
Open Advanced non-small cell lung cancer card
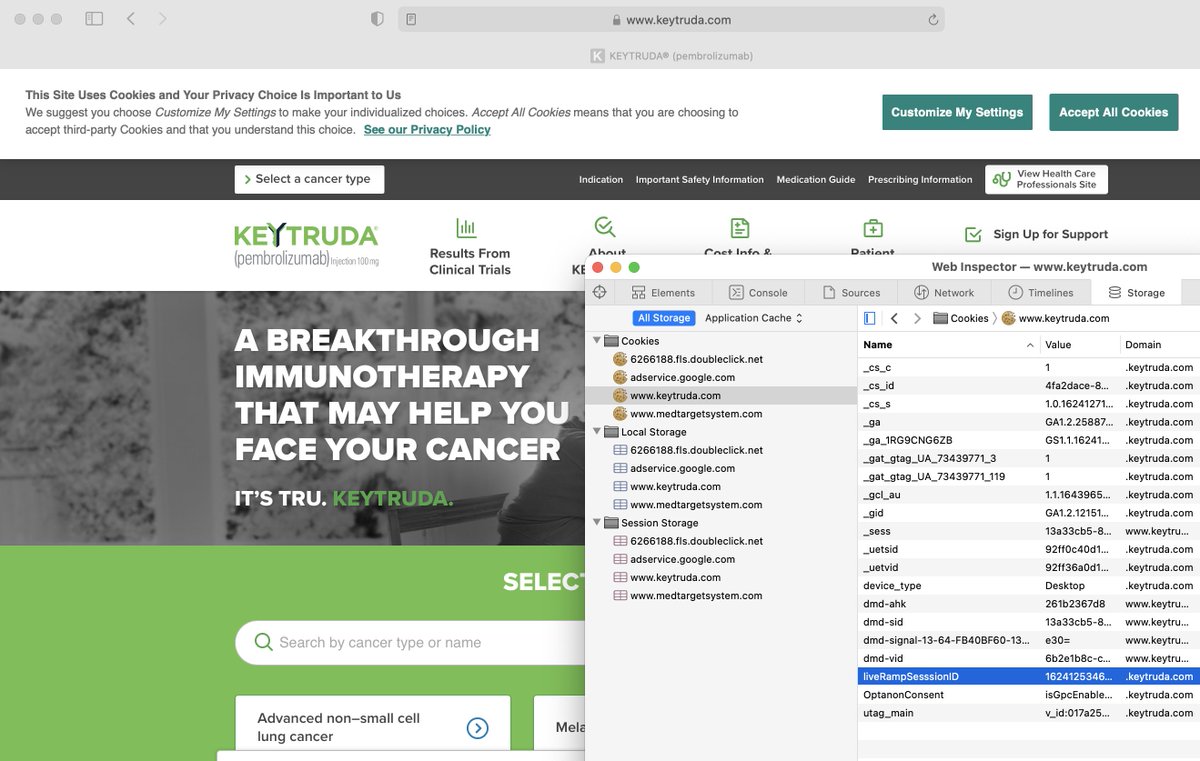click(373, 722)
